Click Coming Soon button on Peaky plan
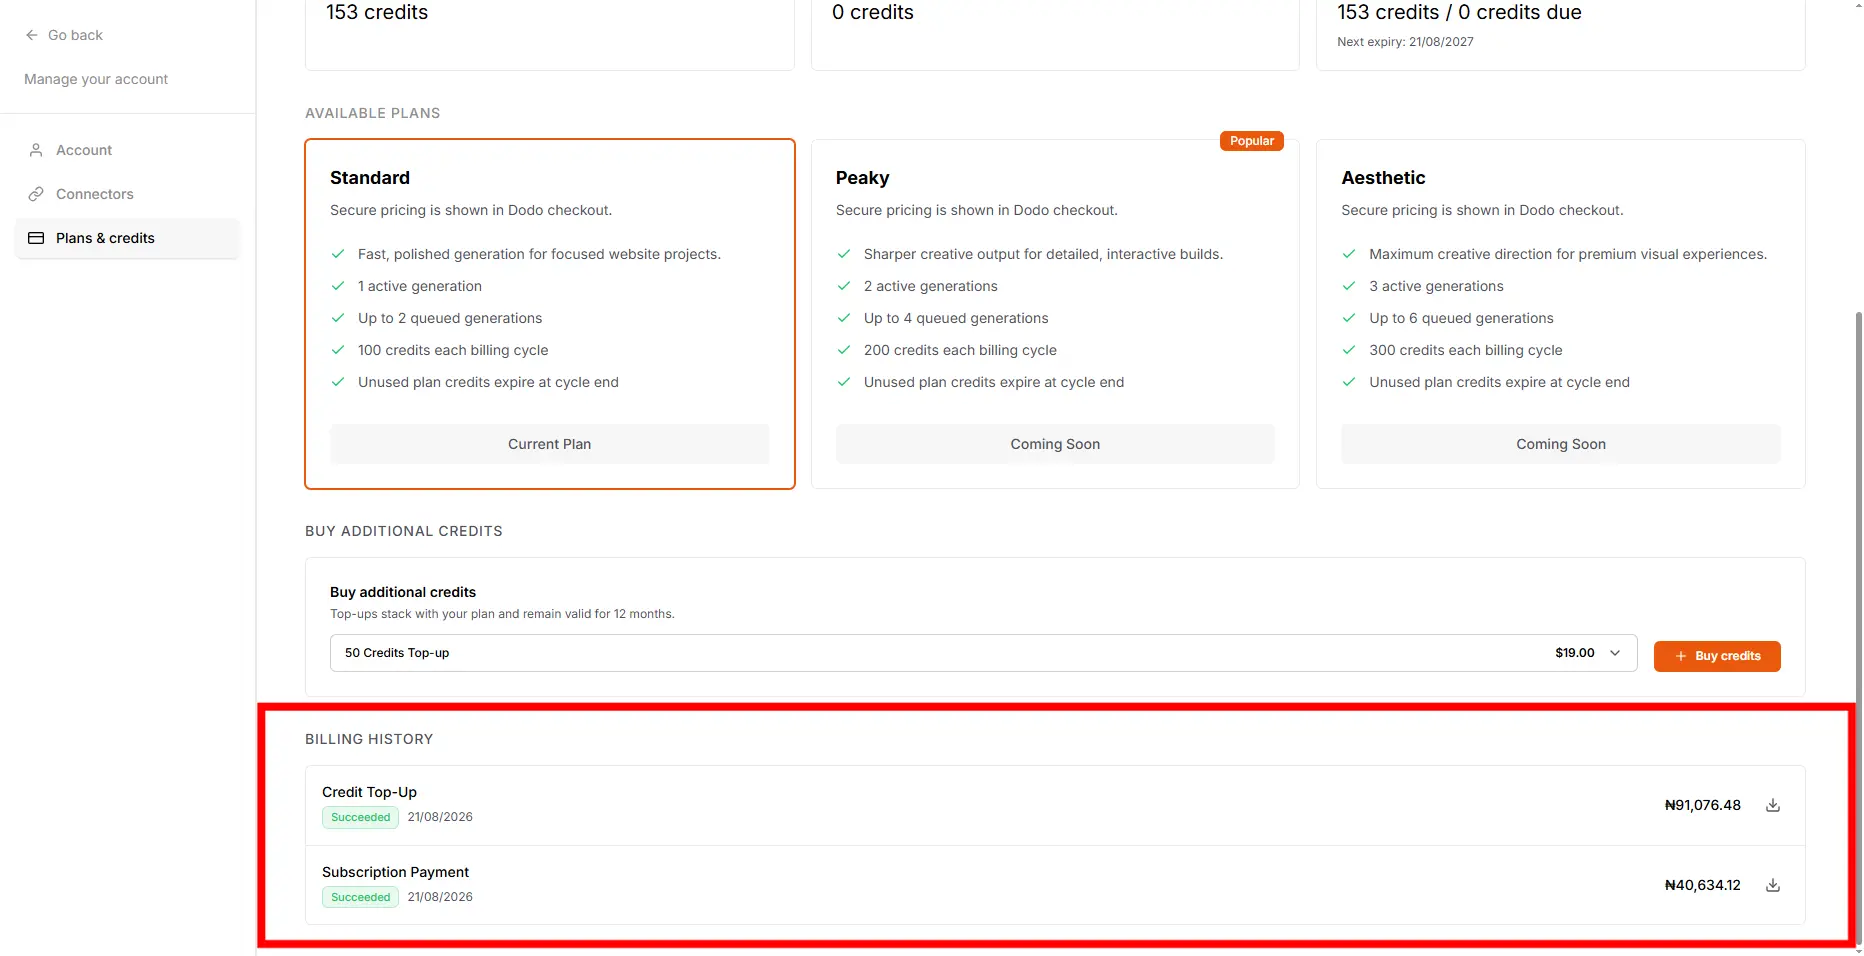Image resolution: width=1864 pixels, height=956 pixels. click(x=1055, y=444)
